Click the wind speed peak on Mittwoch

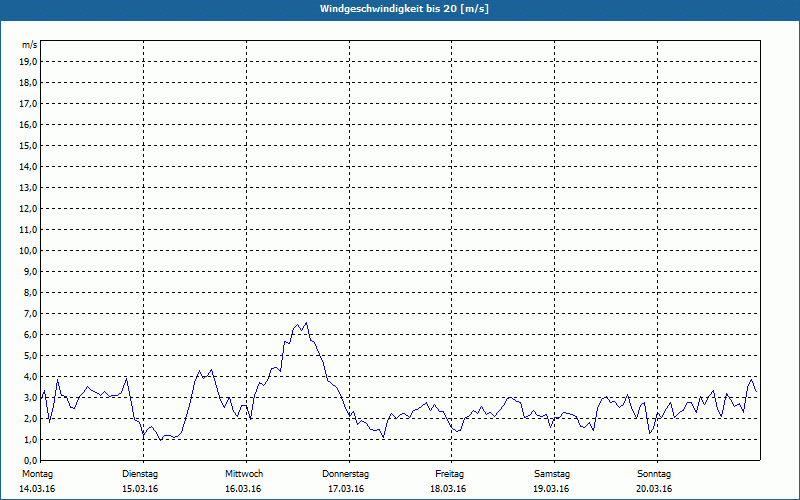(x=306, y=322)
